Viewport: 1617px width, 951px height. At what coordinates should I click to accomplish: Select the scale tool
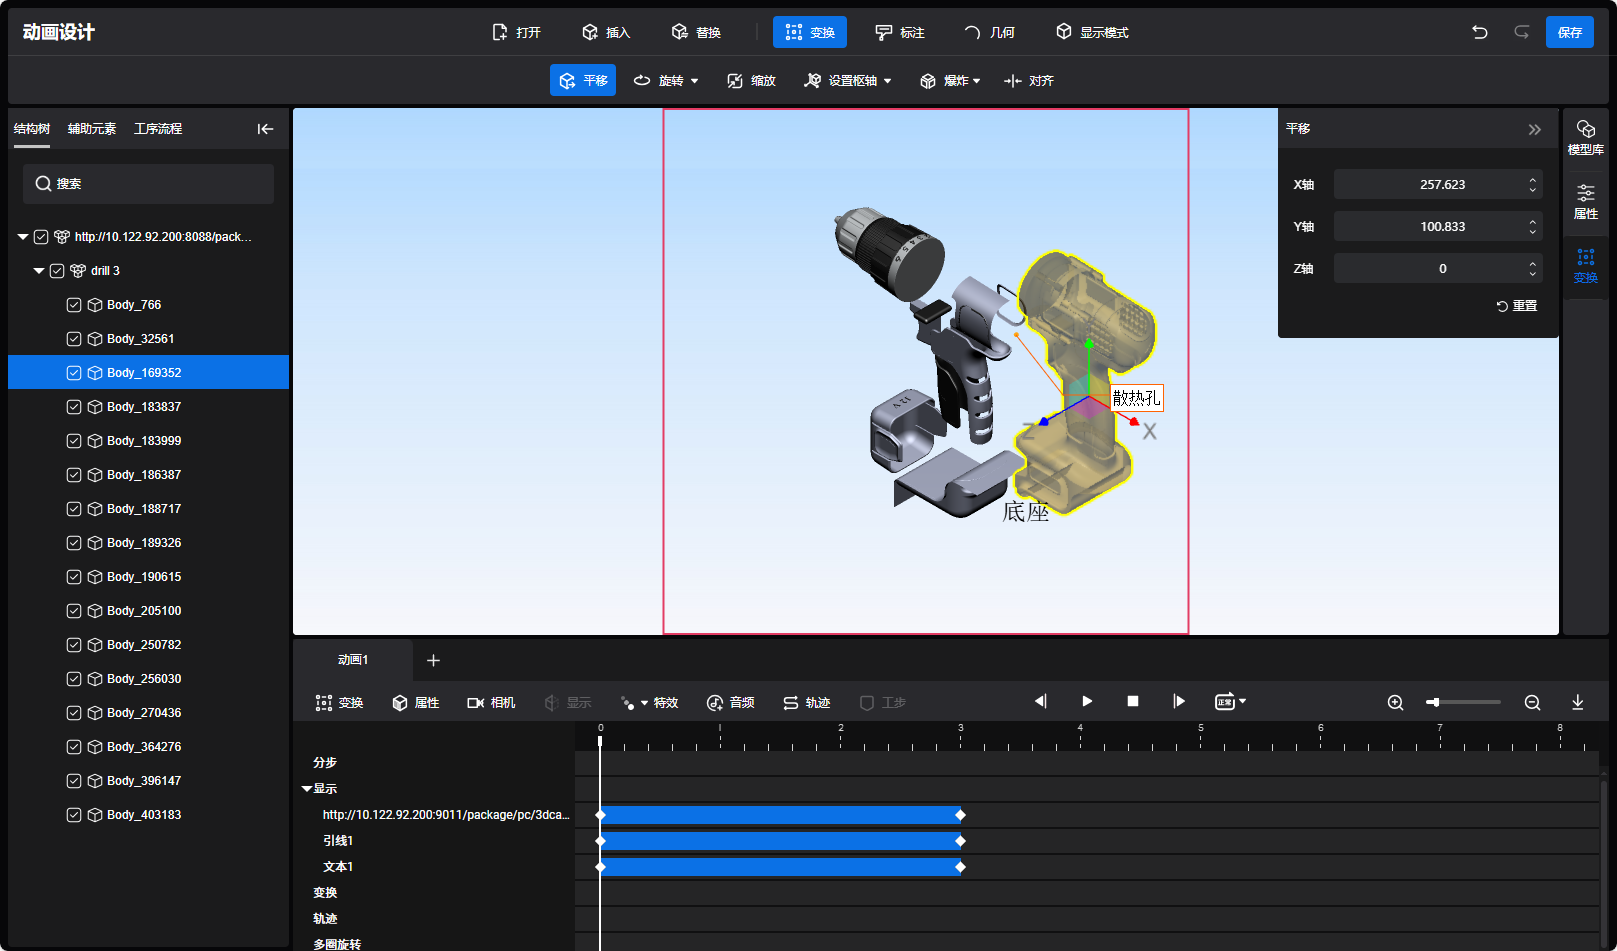pos(751,80)
